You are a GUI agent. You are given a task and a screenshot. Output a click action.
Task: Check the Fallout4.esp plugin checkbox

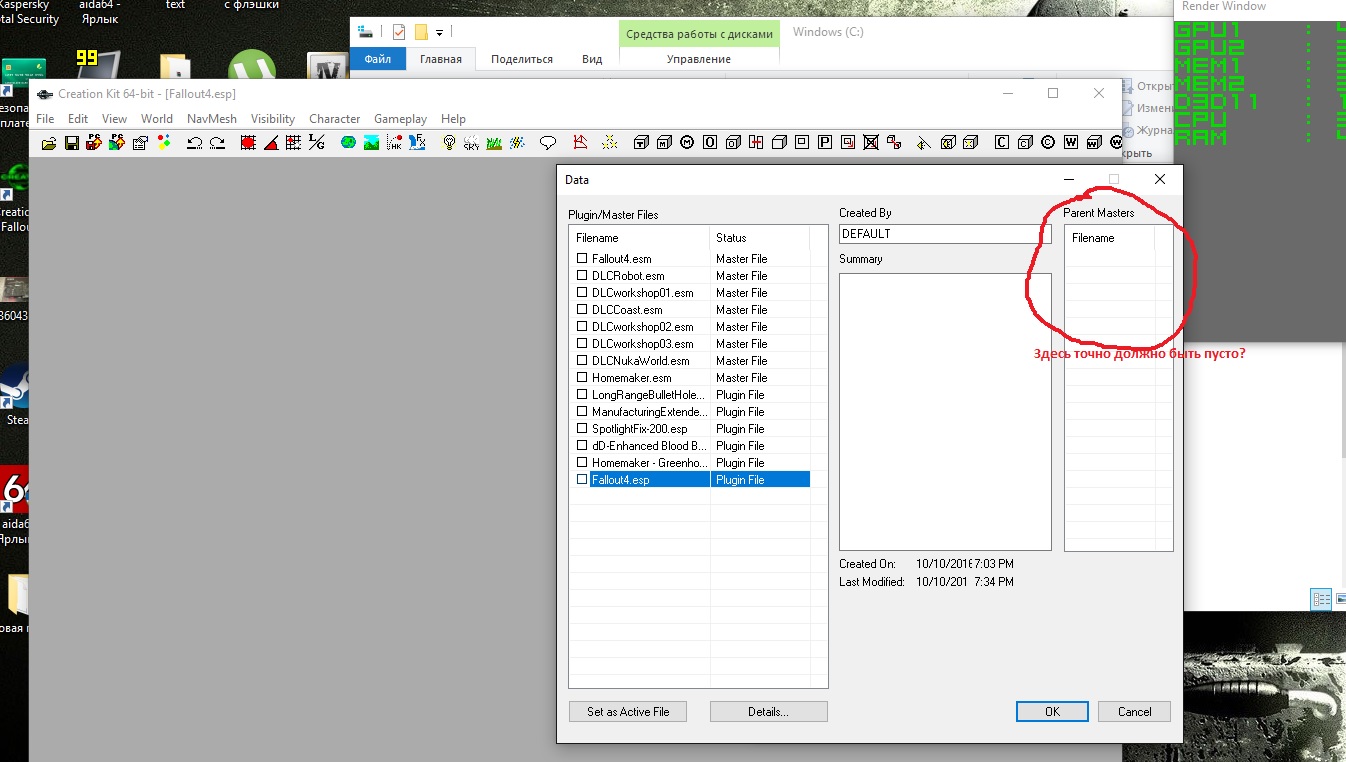coord(582,480)
